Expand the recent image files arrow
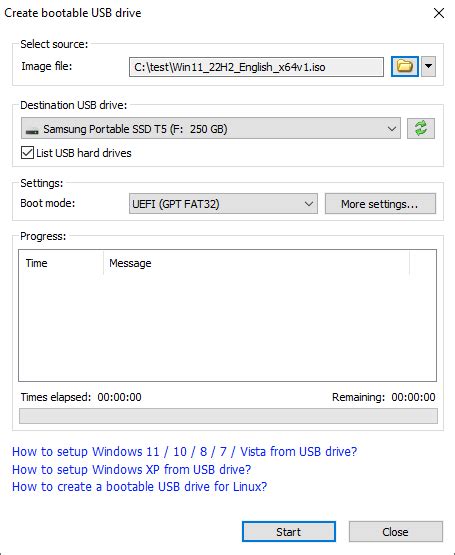 click(428, 66)
